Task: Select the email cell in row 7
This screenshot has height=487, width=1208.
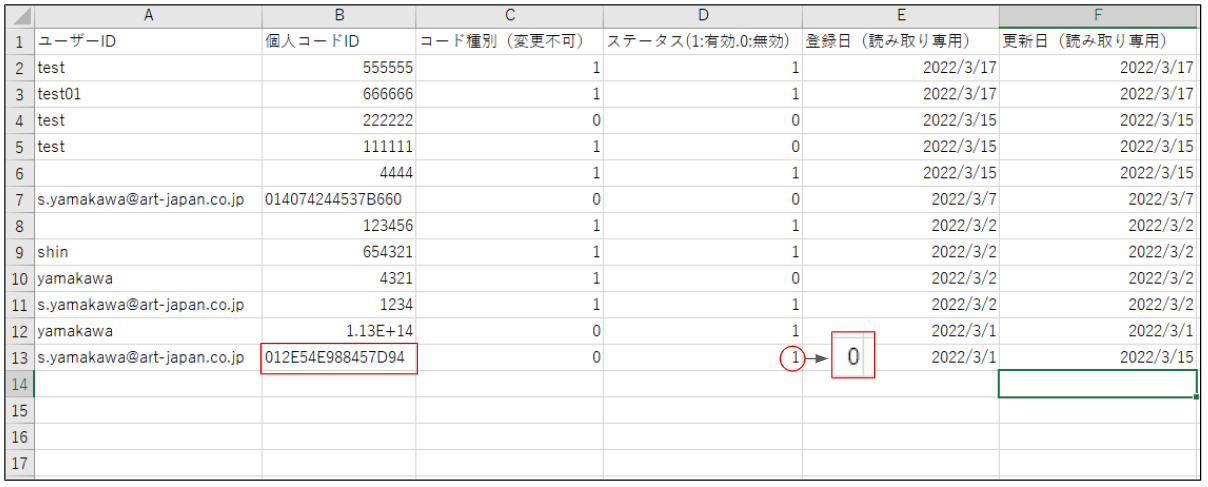Action: point(148,199)
